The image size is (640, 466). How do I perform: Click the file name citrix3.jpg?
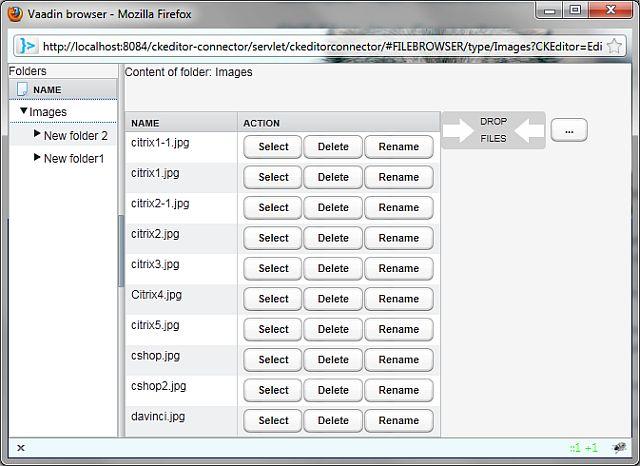click(155, 265)
